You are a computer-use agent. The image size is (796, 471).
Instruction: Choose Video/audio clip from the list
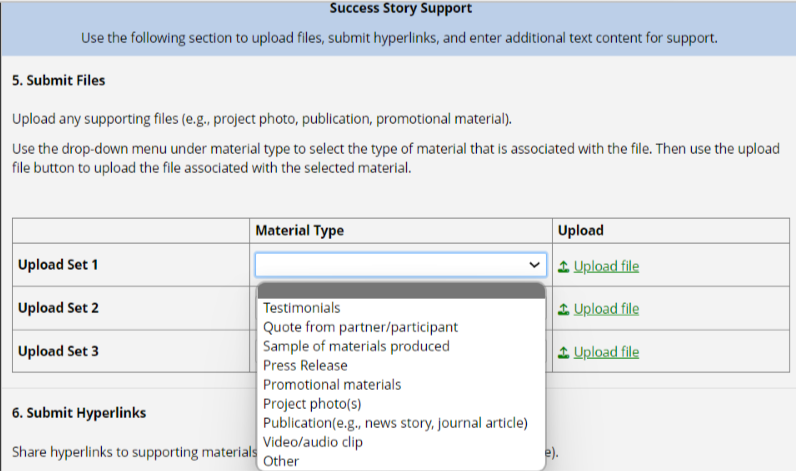[313, 442]
